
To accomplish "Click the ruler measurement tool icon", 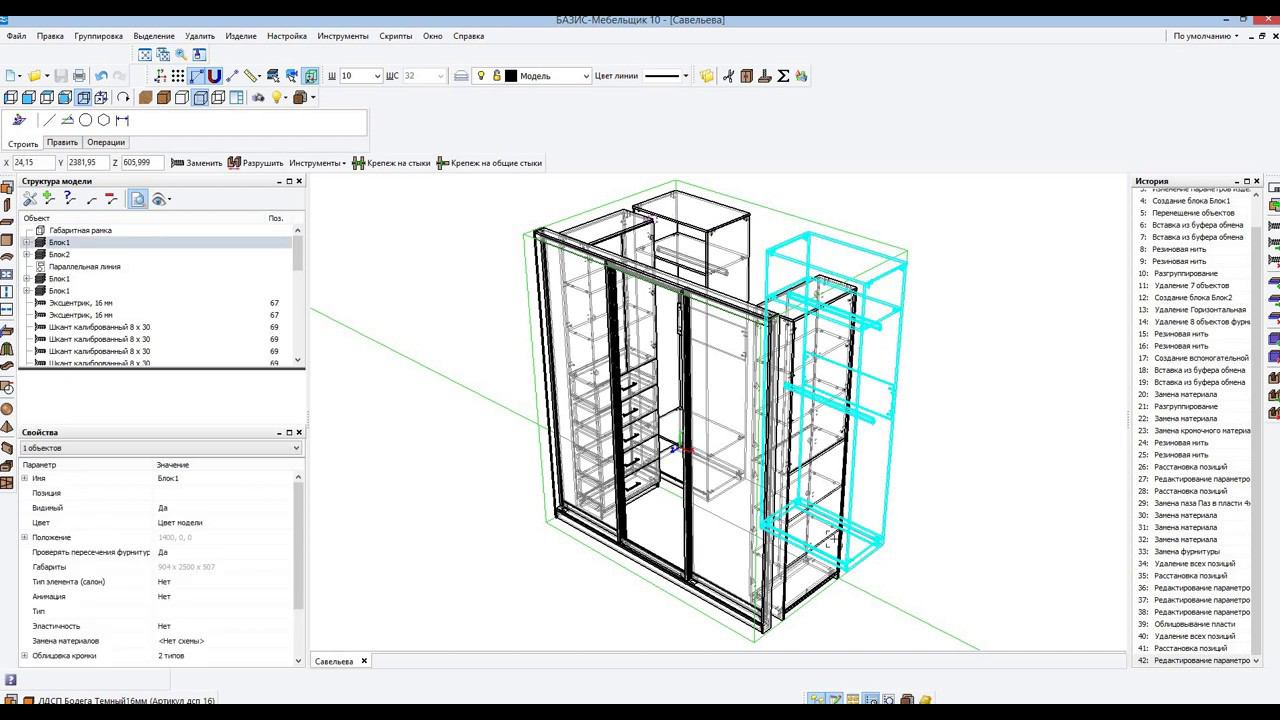I will coord(251,76).
